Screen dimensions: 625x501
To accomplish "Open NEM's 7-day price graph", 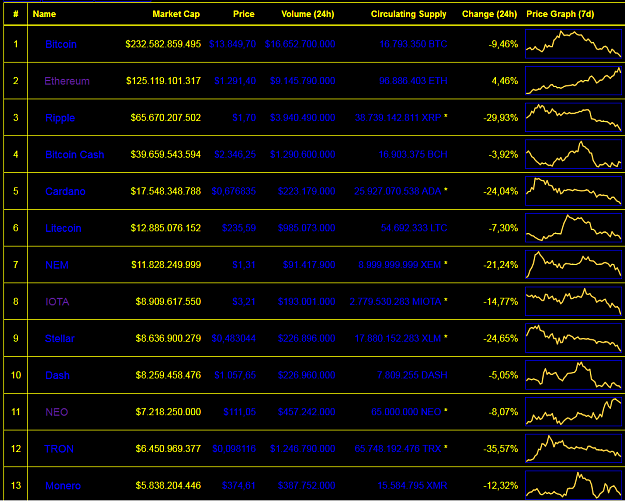I will [x=574, y=265].
